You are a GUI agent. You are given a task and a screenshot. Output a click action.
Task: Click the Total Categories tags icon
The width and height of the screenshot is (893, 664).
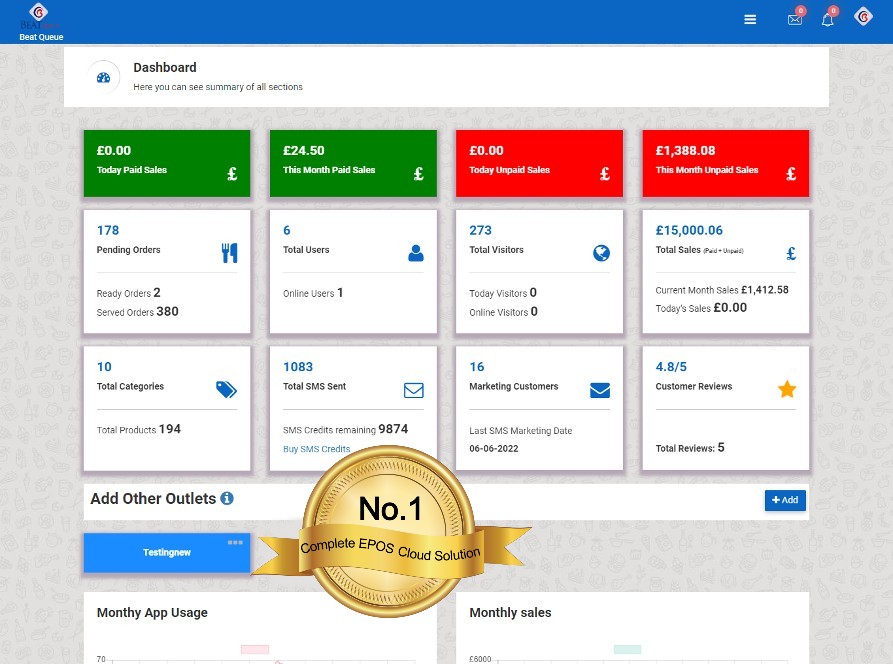[x=226, y=389]
